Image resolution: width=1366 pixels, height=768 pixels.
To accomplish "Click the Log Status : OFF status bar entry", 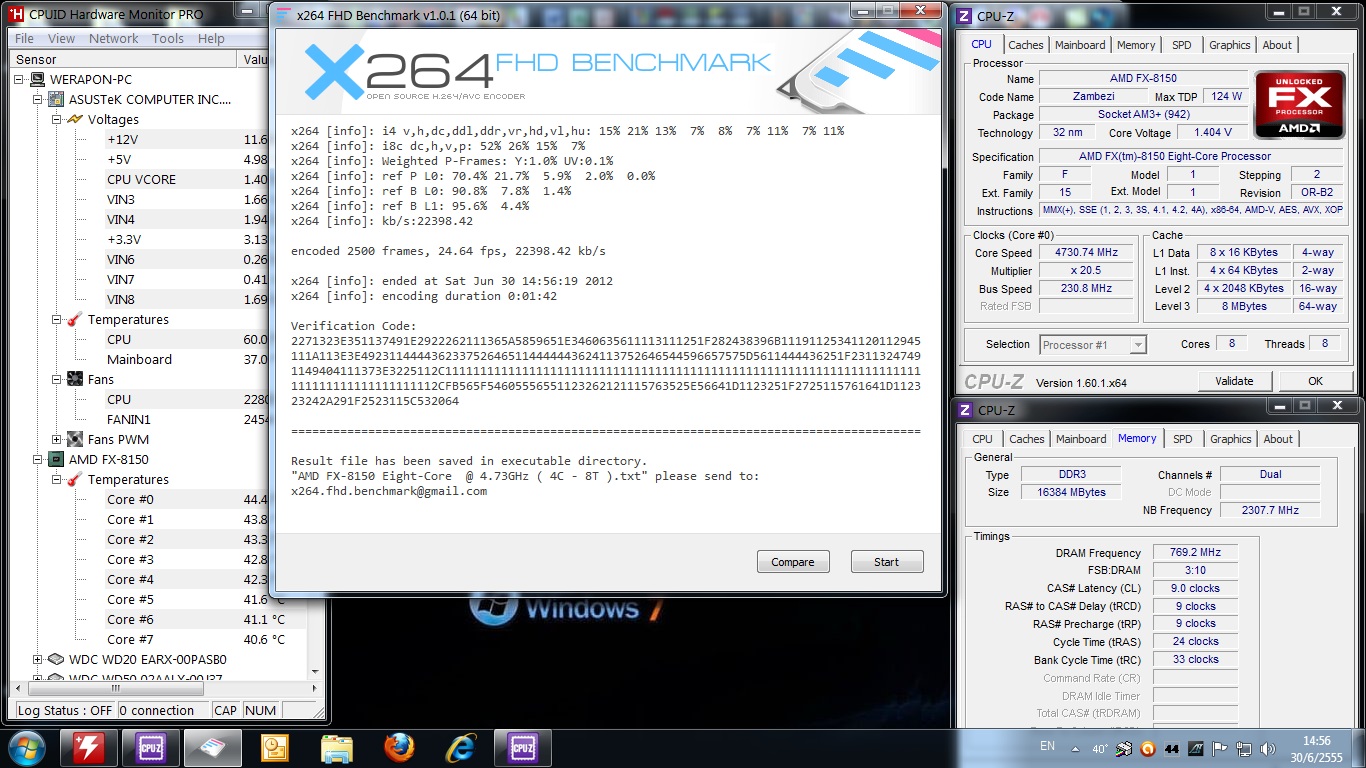I will pyautogui.click(x=65, y=711).
